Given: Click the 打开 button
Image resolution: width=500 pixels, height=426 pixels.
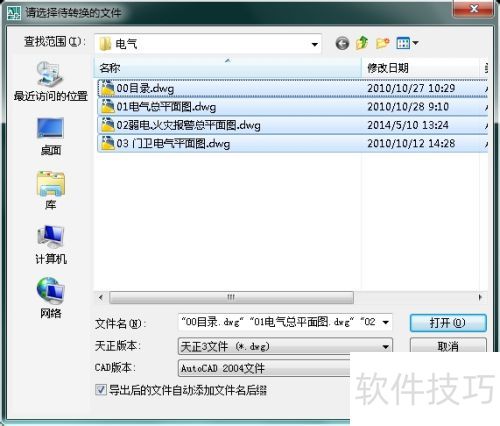Looking at the screenshot, I should (448, 323).
